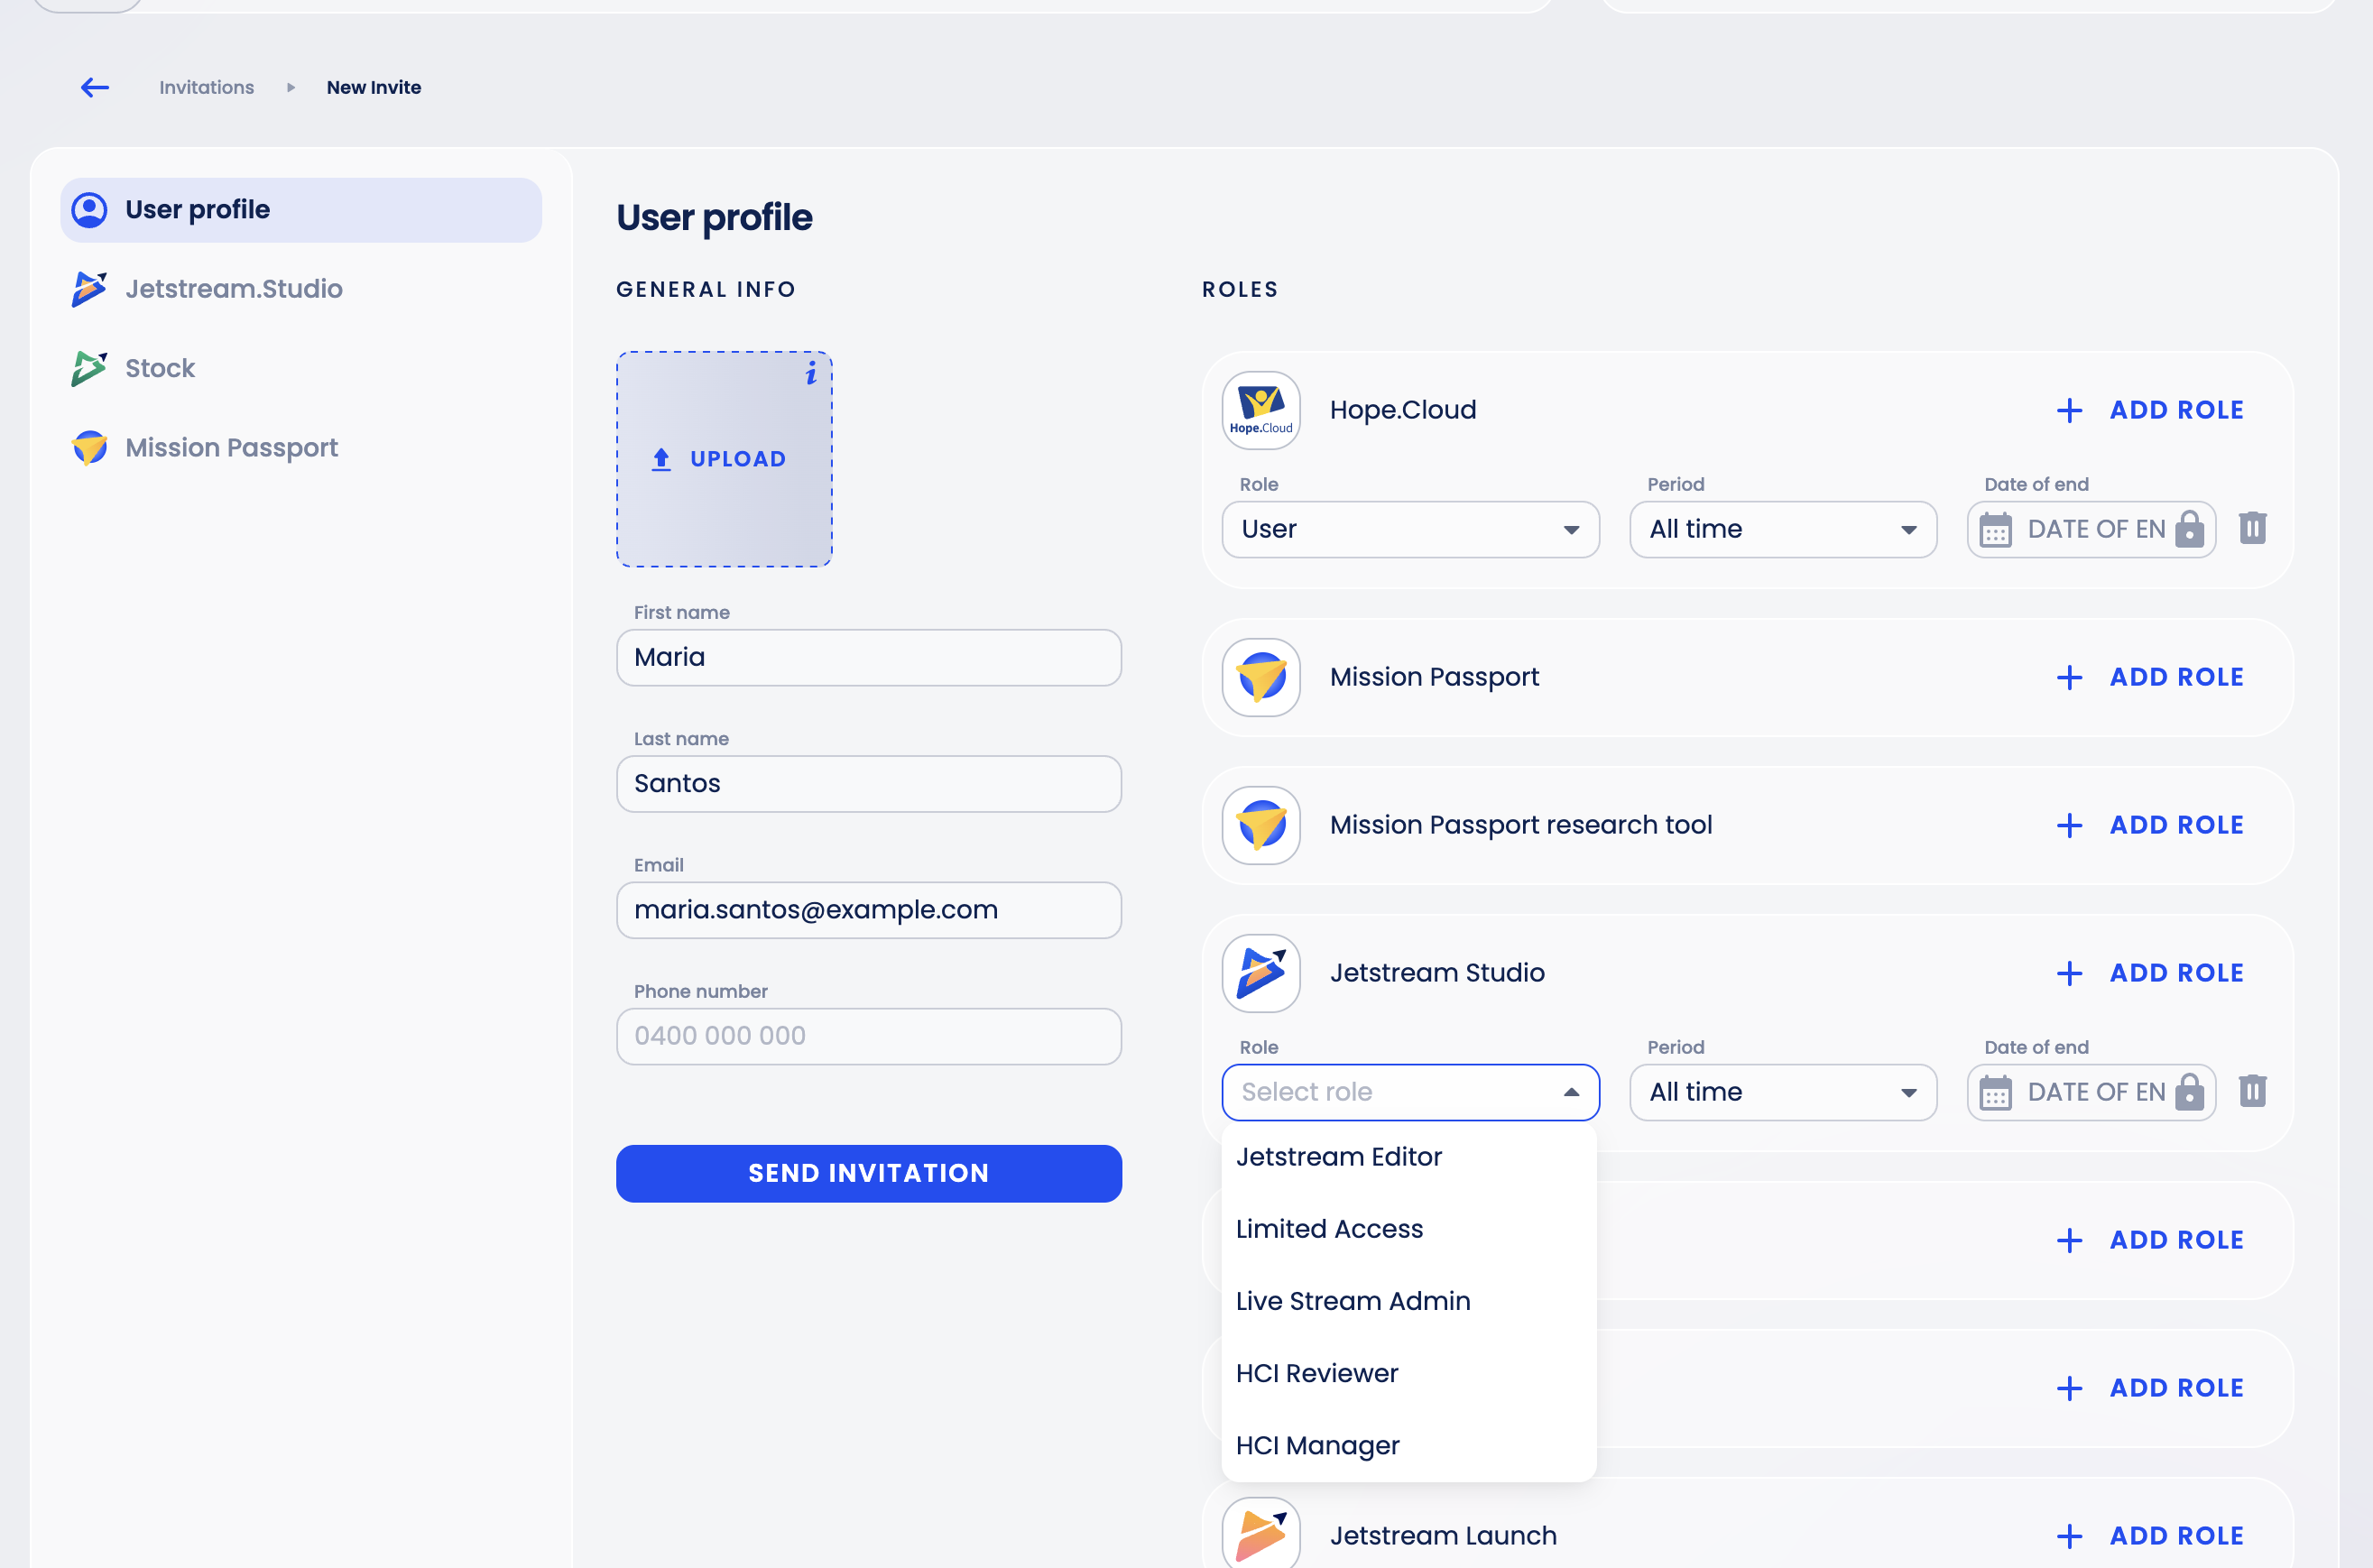Click the lock icon in Hope.Cloud date field

click(x=2189, y=529)
